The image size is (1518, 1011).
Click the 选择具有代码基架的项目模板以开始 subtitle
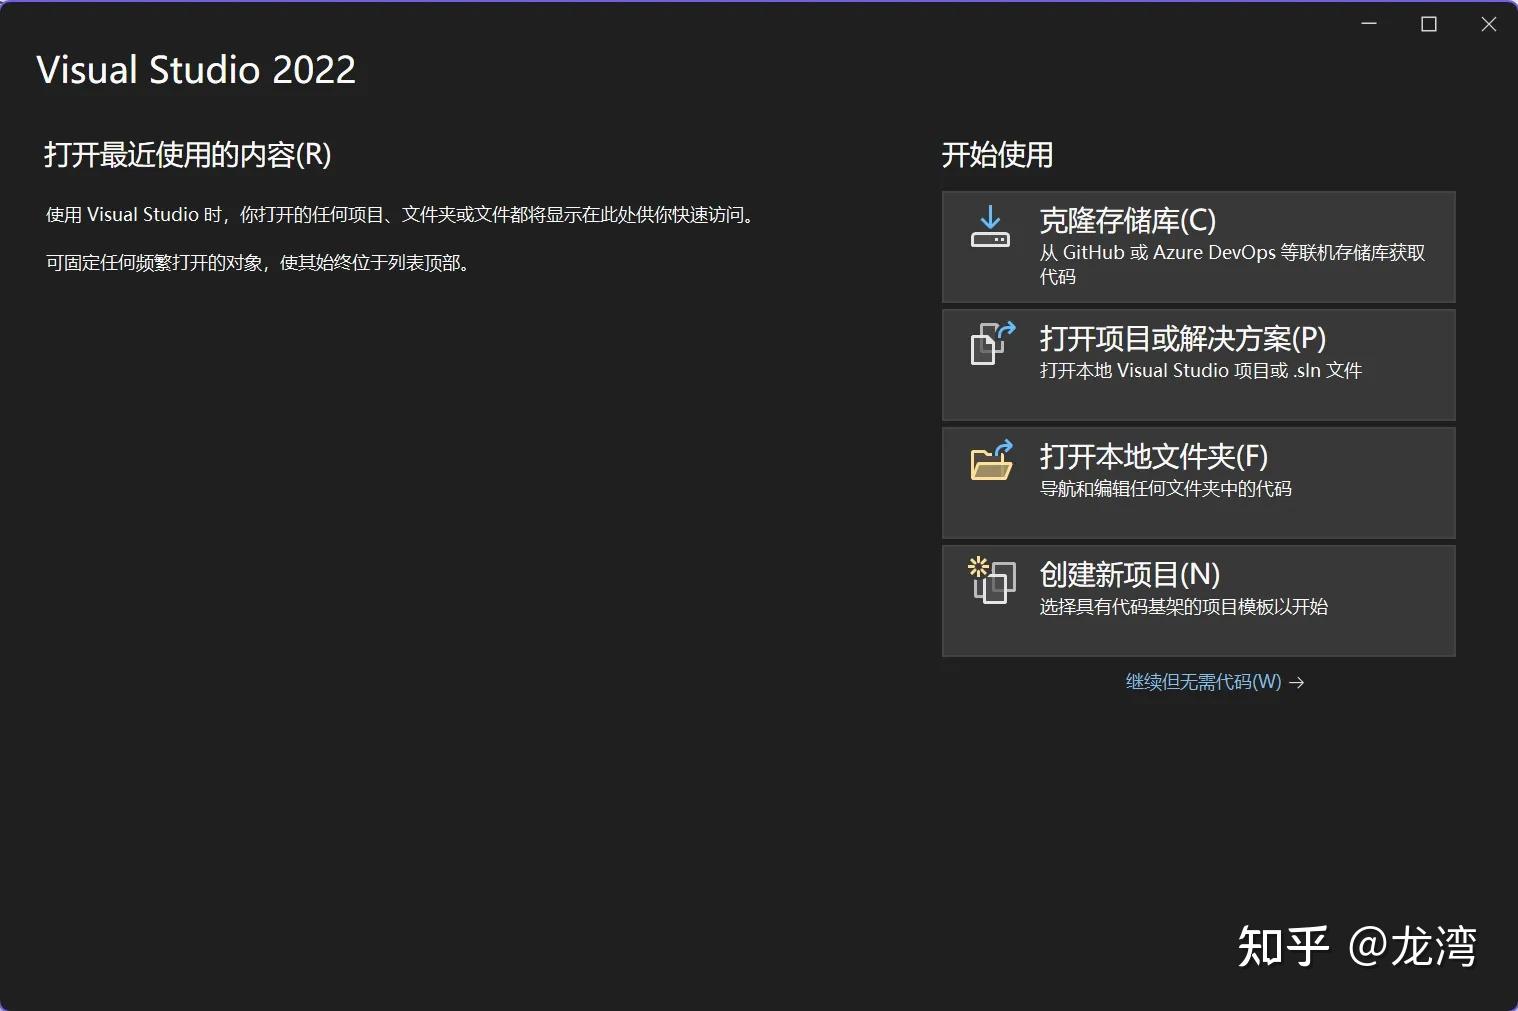coord(1183,606)
